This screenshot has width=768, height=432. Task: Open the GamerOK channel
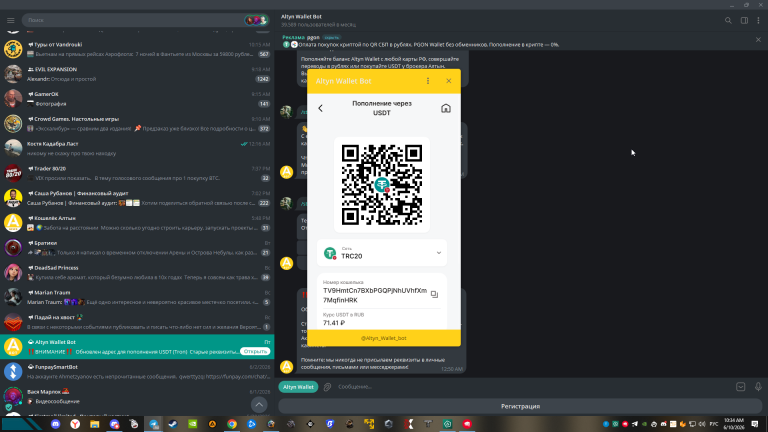(137, 99)
